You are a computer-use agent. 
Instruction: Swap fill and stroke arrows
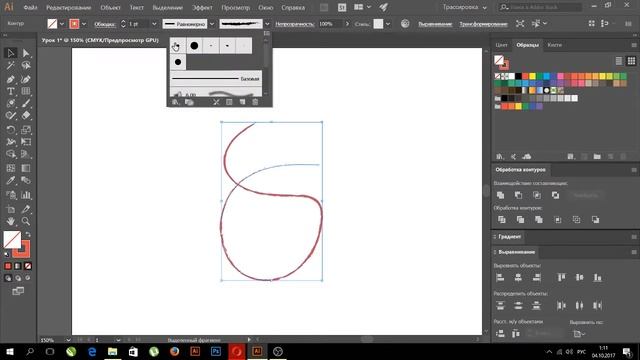tap(28, 235)
